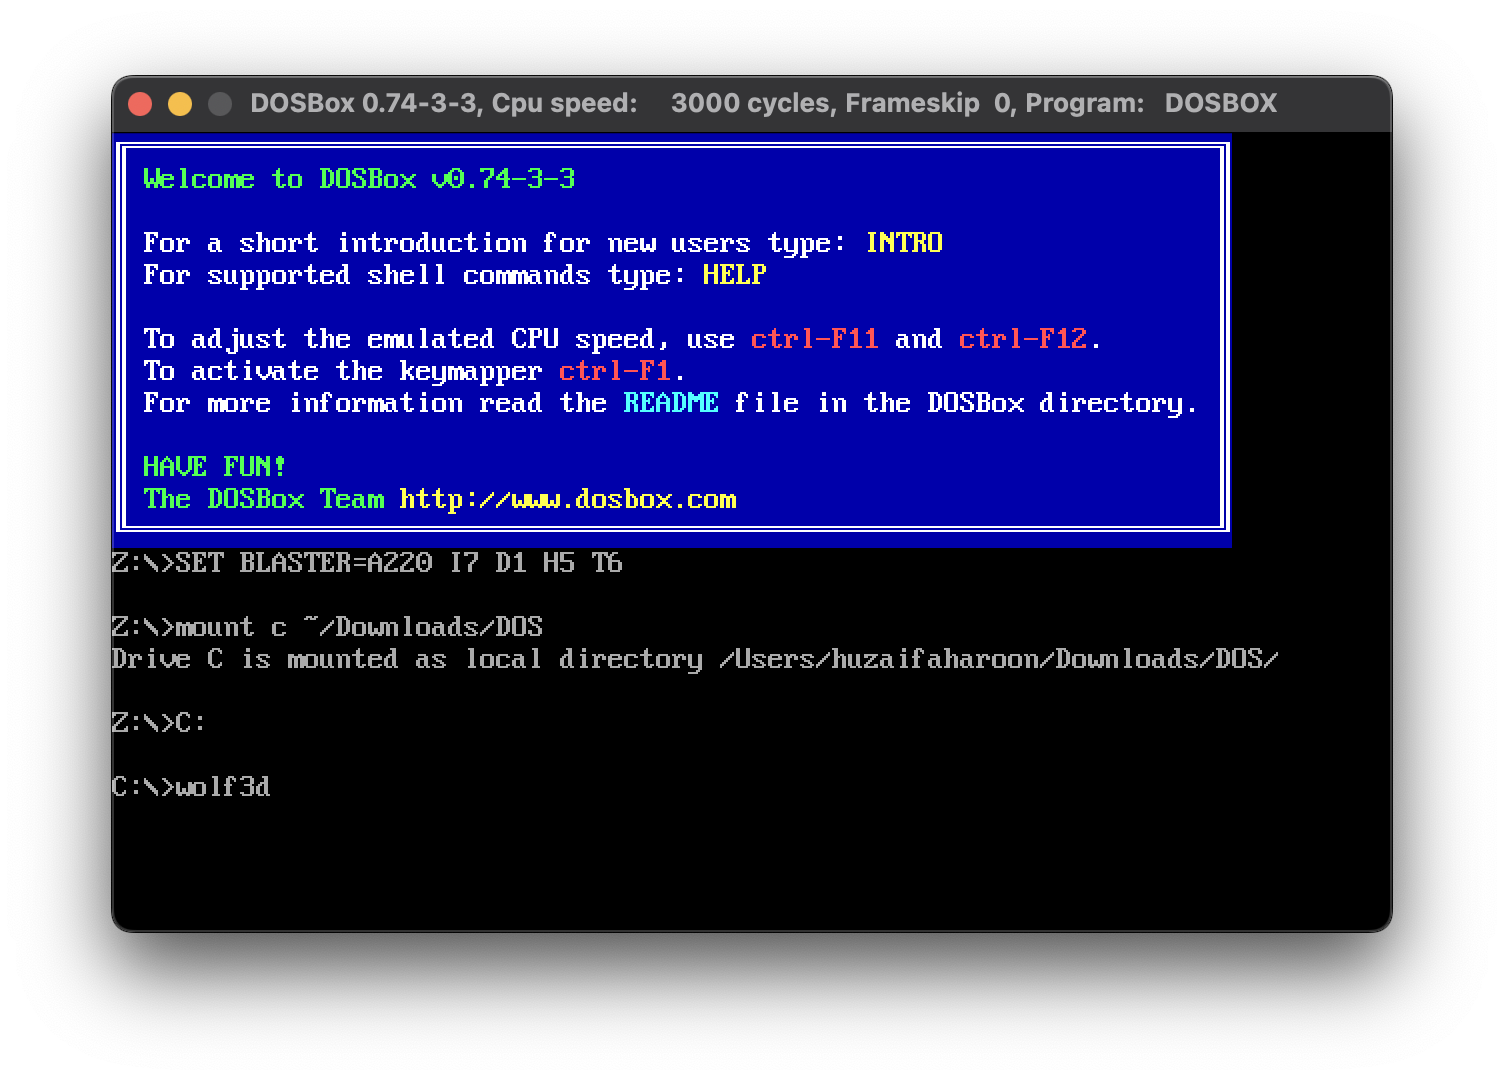This screenshot has width=1504, height=1080.
Task: Click the green "HAVE FUN!" text
Action: 215,467
